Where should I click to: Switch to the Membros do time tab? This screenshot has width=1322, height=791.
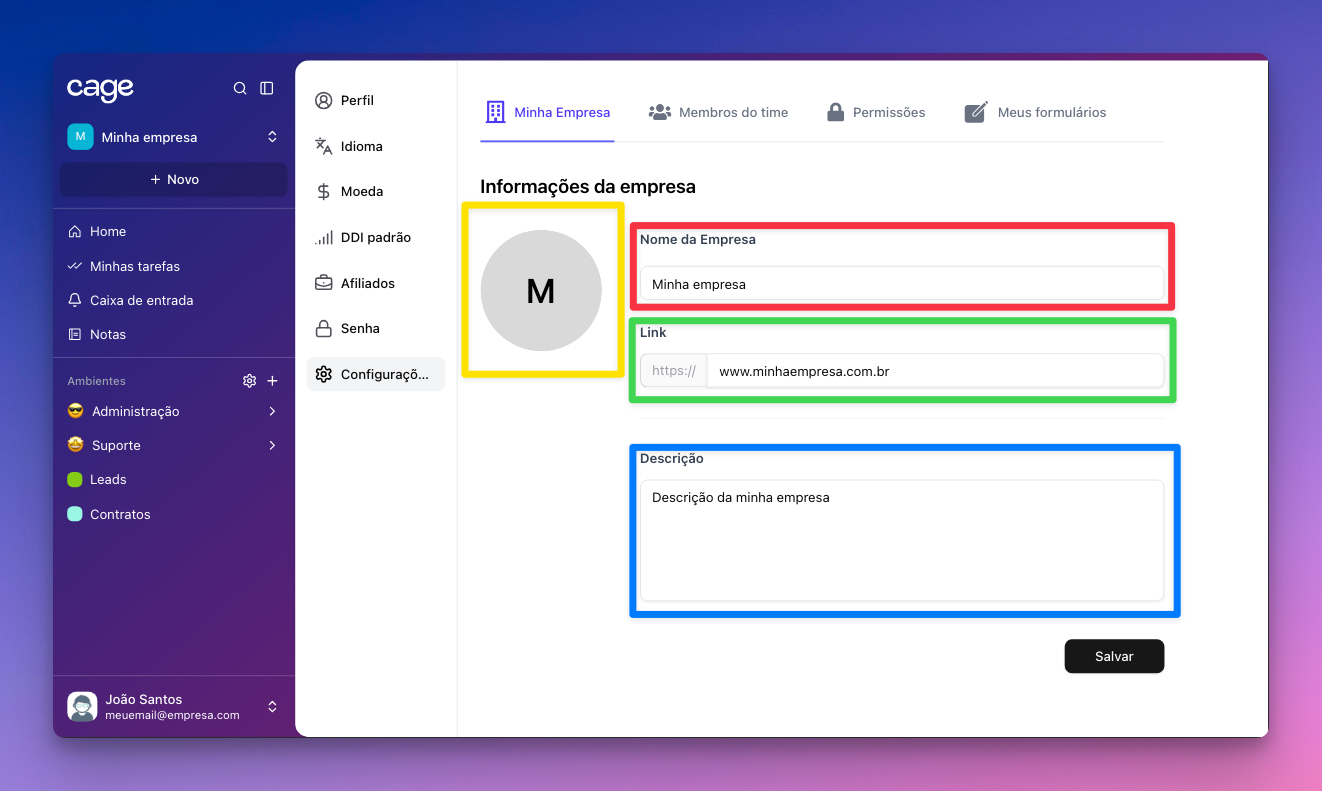(x=718, y=112)
